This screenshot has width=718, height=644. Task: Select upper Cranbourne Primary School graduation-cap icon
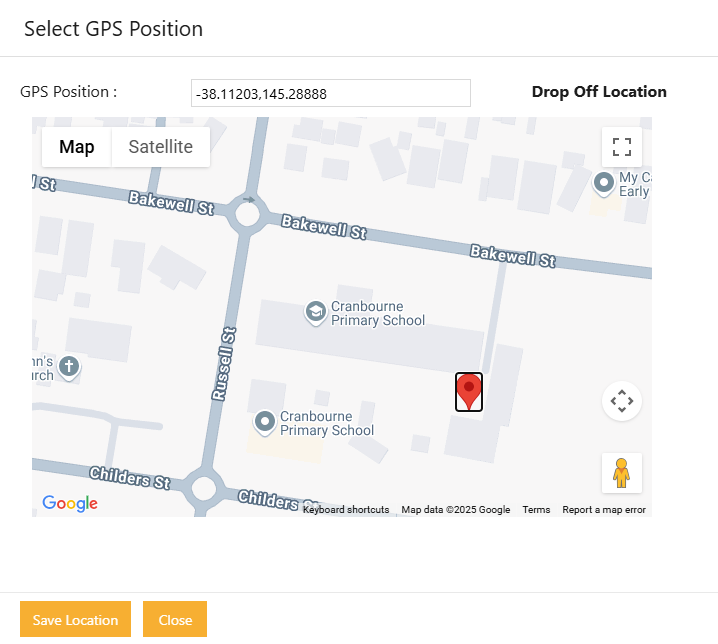[x=315, y=312]
